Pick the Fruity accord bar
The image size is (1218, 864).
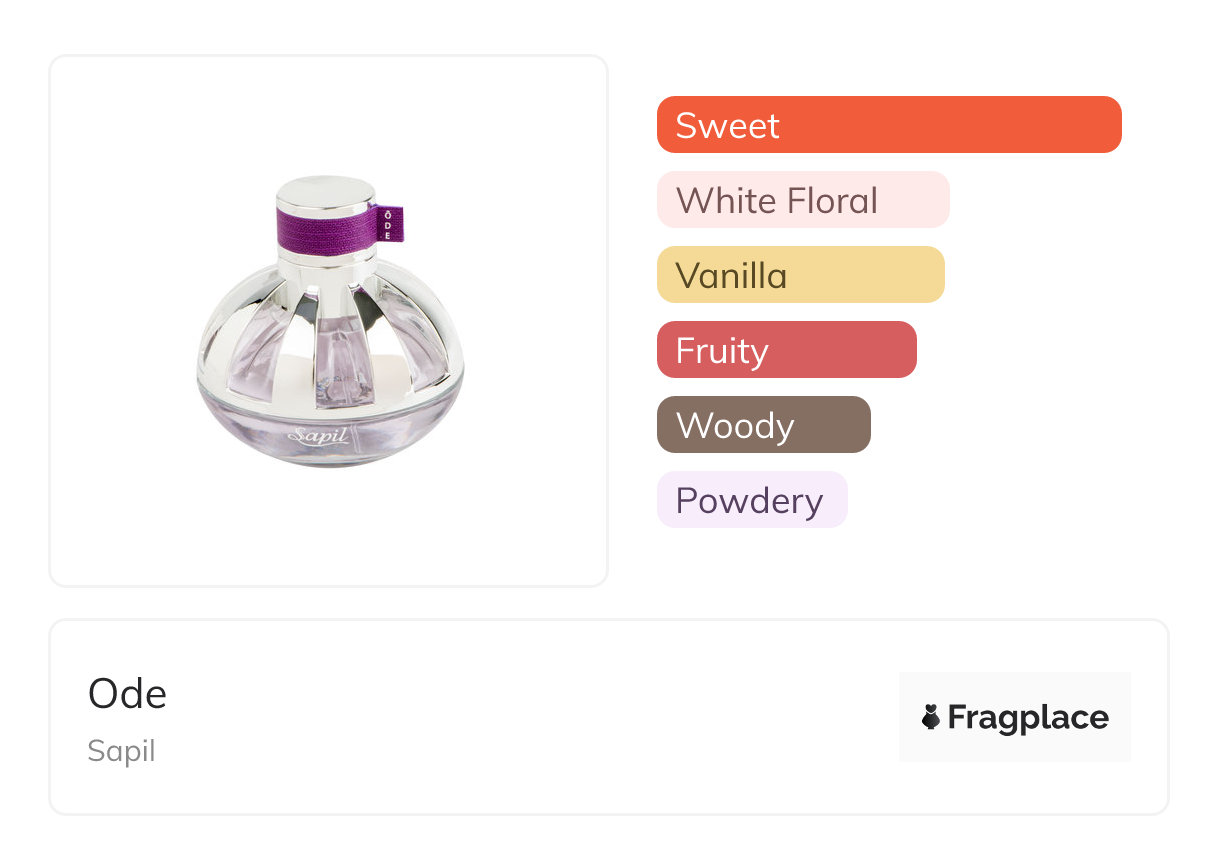click(x=786, y=350)
